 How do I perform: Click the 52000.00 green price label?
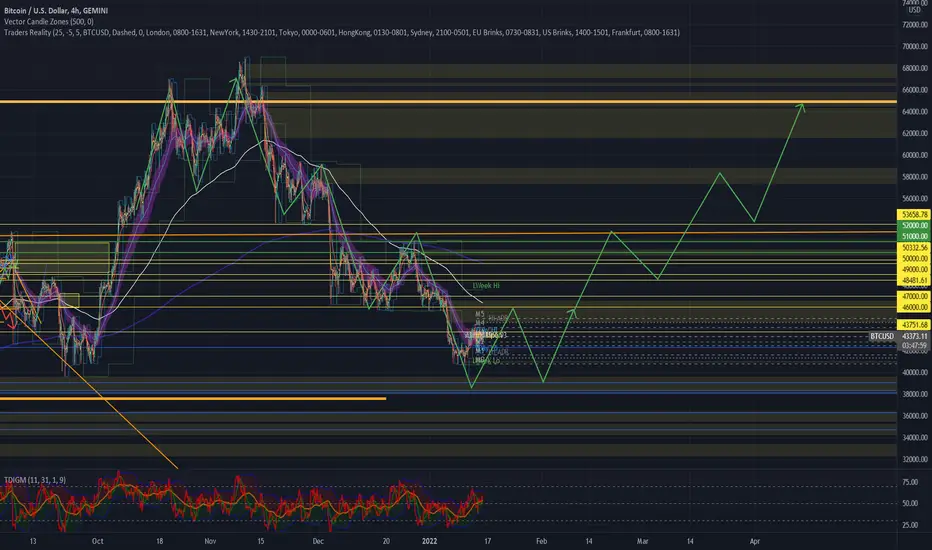(x=914, y=225)
